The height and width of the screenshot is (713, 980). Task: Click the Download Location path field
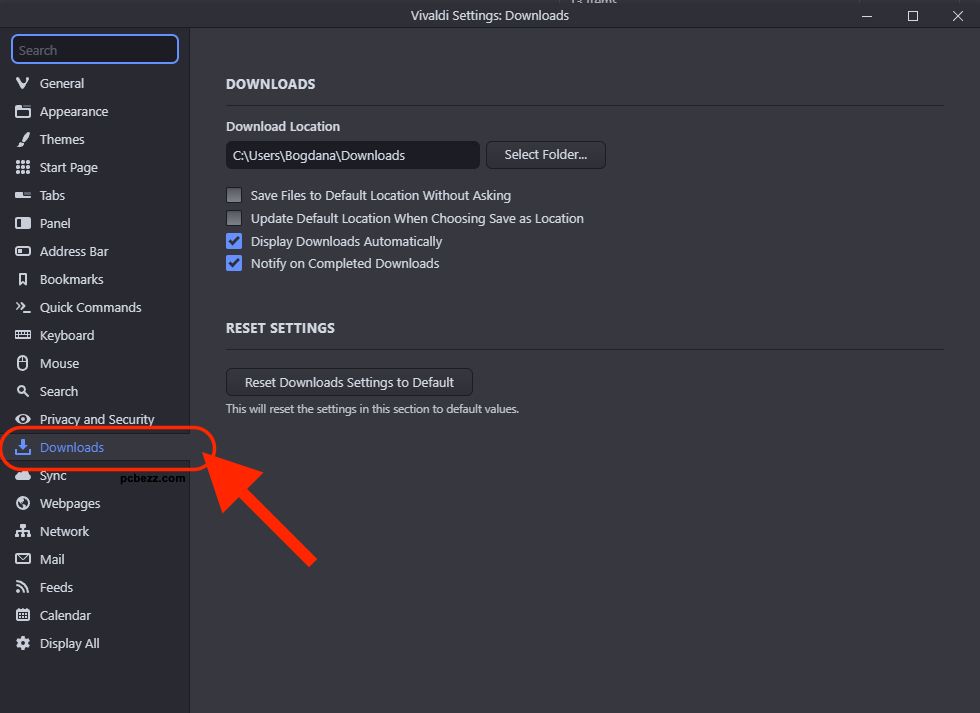[x=352, y=155]
